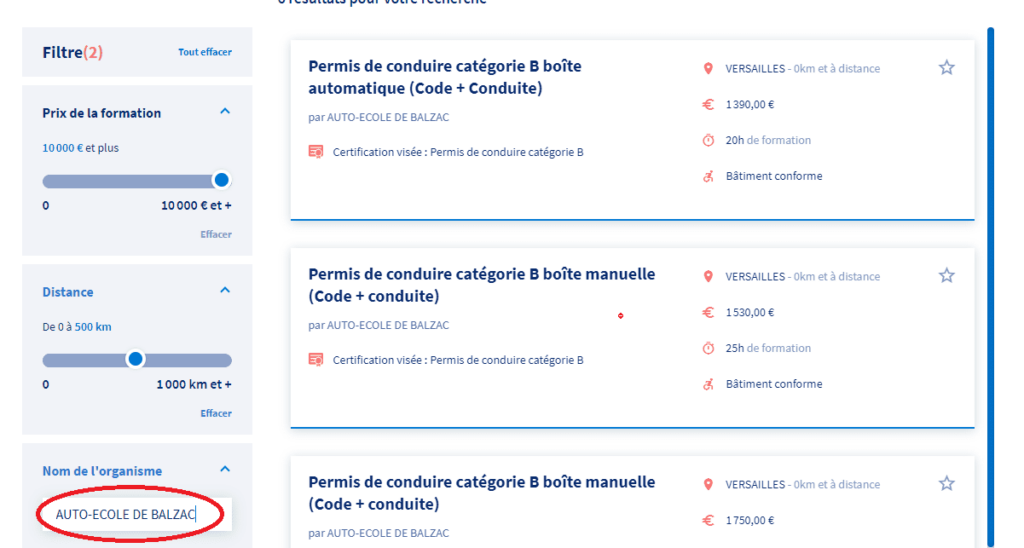Click VERSAILLES location on the 1 390,00 € card
Image resolution: width=1024 pixels, height=548 pixels.
click(803, 69)
